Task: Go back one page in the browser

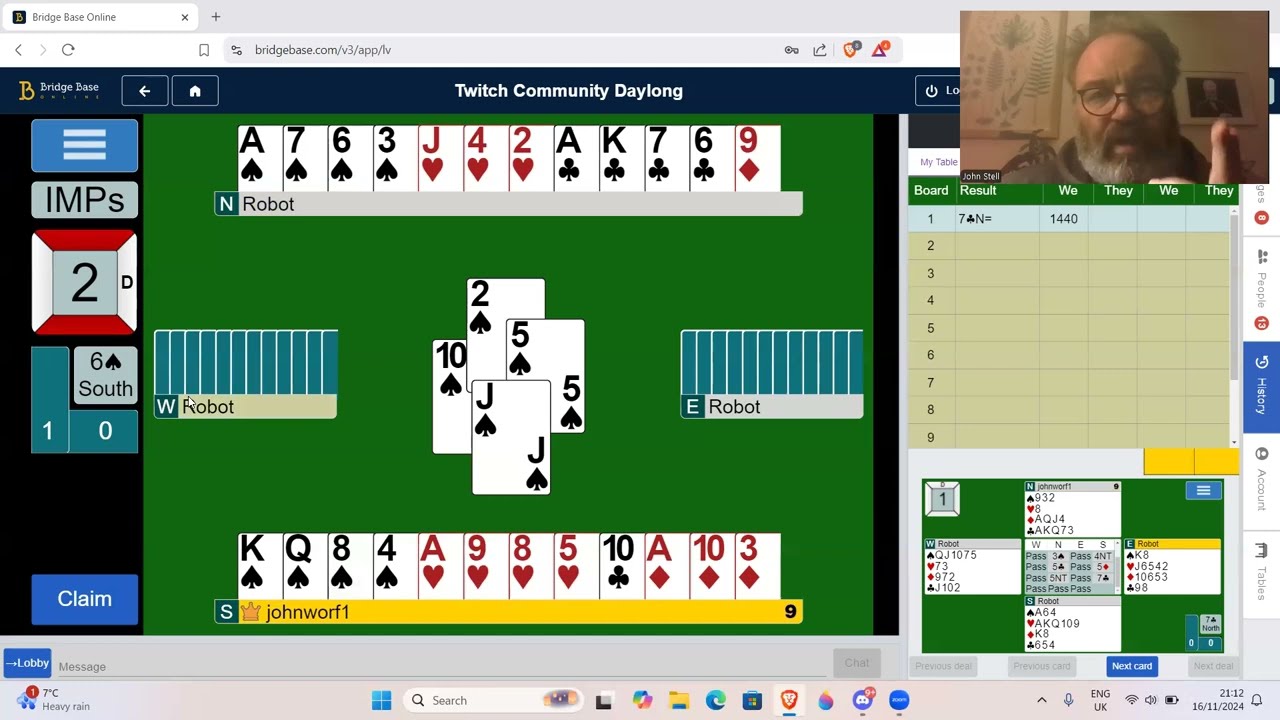Action: tap(18, 50)
